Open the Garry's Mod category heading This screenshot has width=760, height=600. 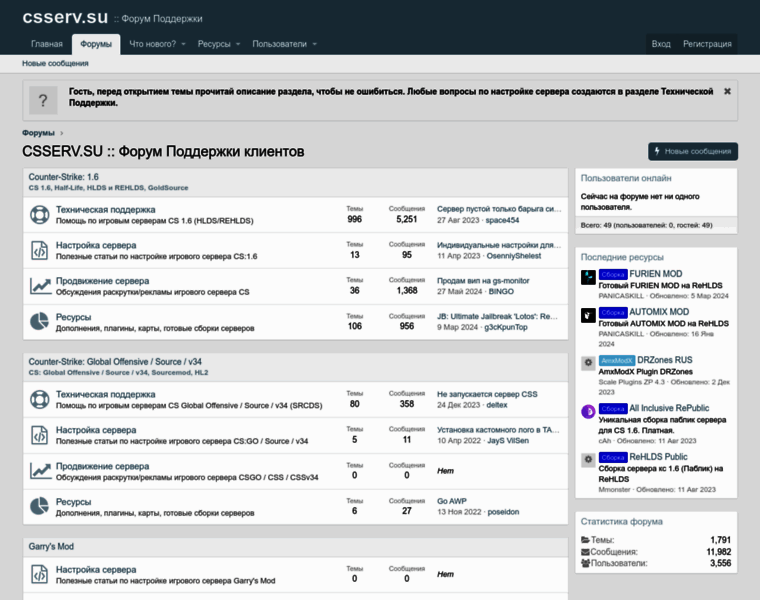[51, 546]
